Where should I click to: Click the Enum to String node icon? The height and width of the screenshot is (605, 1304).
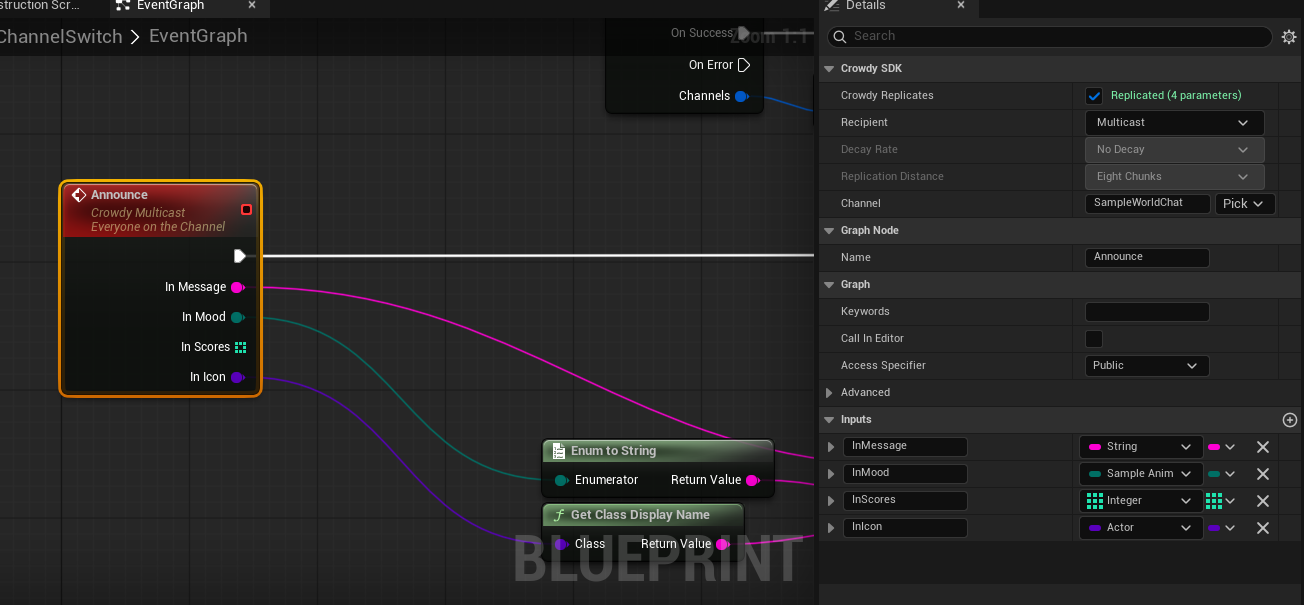(559, 451)
